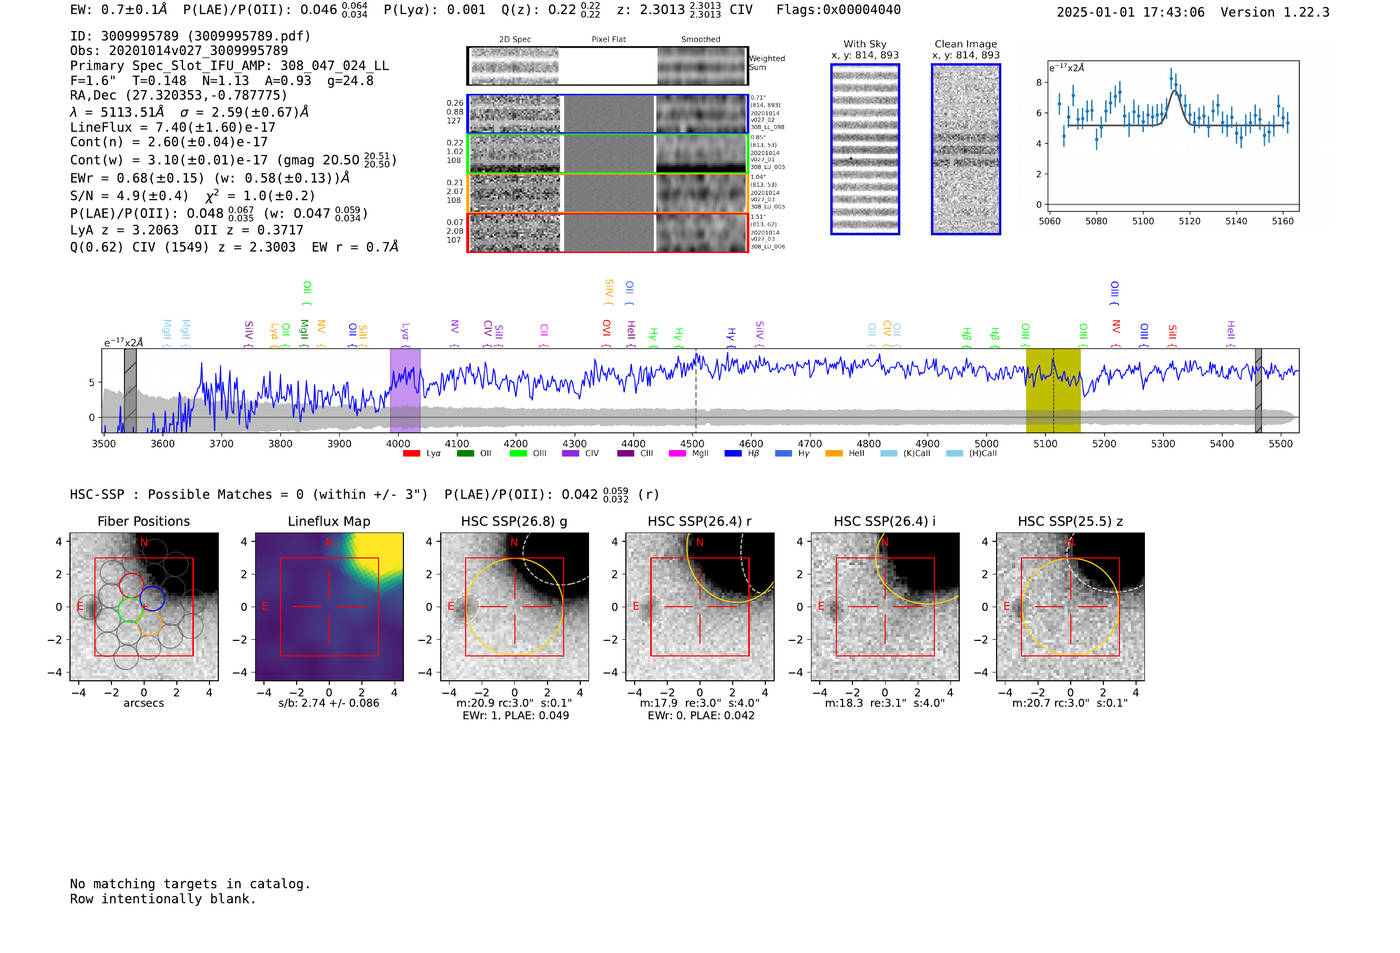1400x953 pixels.
Task: Click the green fiber circle in Fiber Positions
Action: click(x=130, y=609)
